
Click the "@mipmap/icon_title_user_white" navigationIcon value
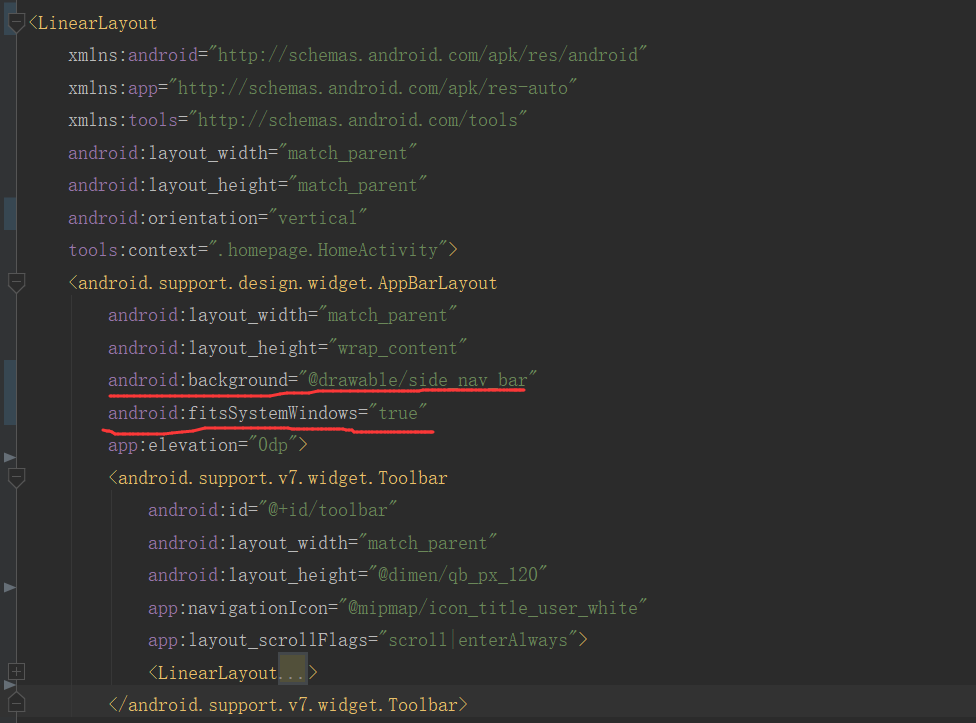click(492, 608)
